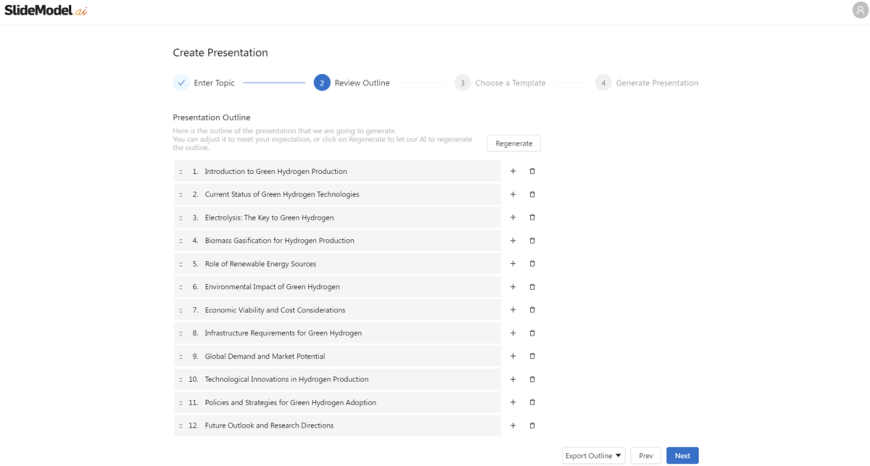Screen dimensions: 870x466
Task: Grab drag handle of Future Outlook and Research Directions
Action: pyautogui.click(x=180, y=426)
